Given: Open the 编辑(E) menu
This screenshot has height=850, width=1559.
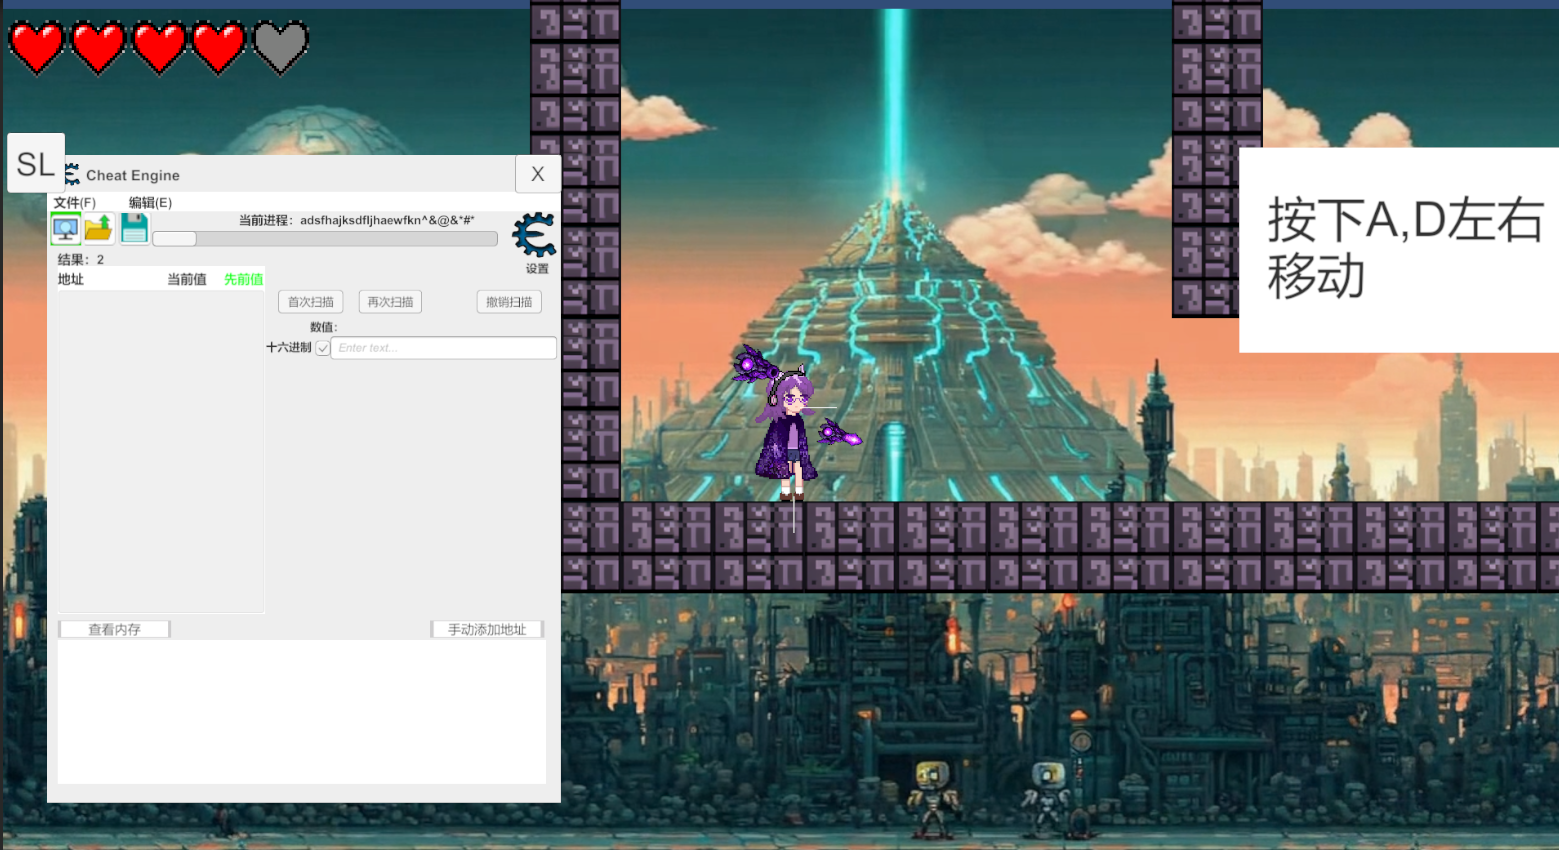Looking at the screenshot, I should pos(150,202).
